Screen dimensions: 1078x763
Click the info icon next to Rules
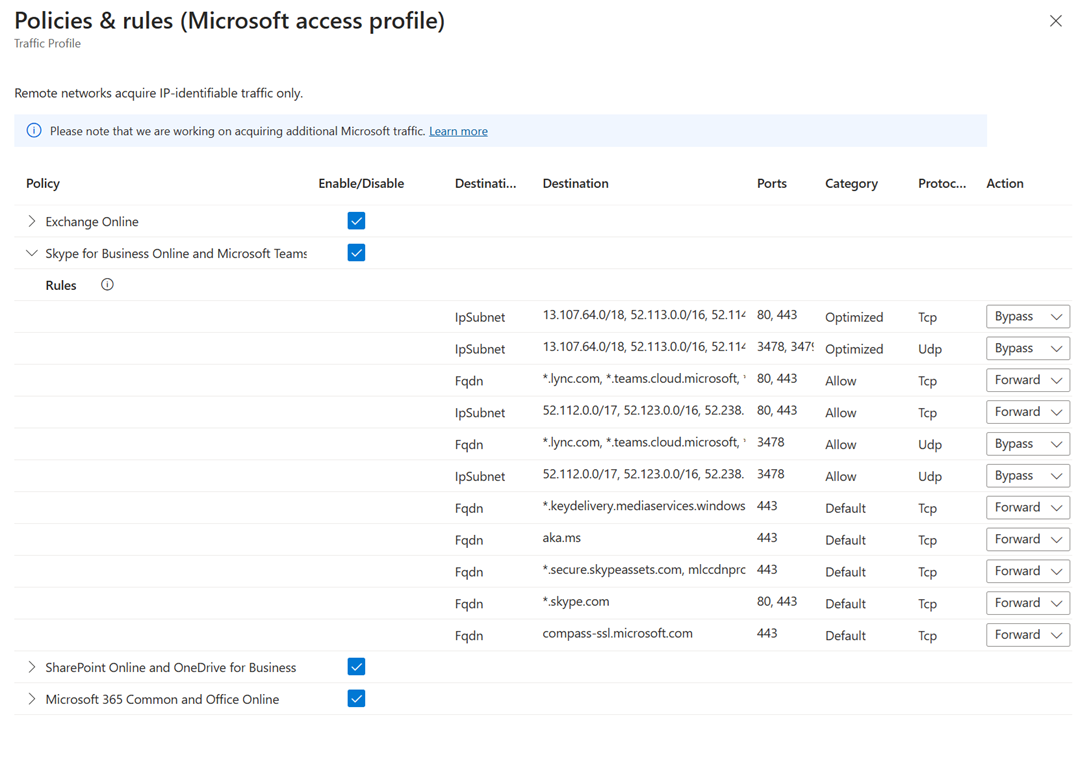[106, 284]
